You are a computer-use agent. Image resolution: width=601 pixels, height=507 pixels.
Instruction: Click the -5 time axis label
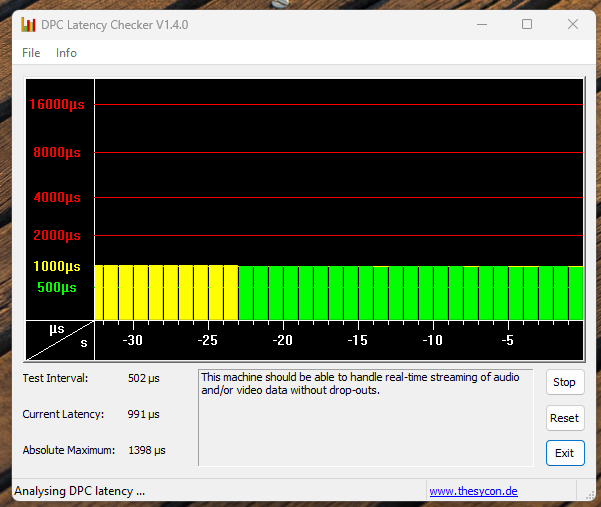(507, 340)
